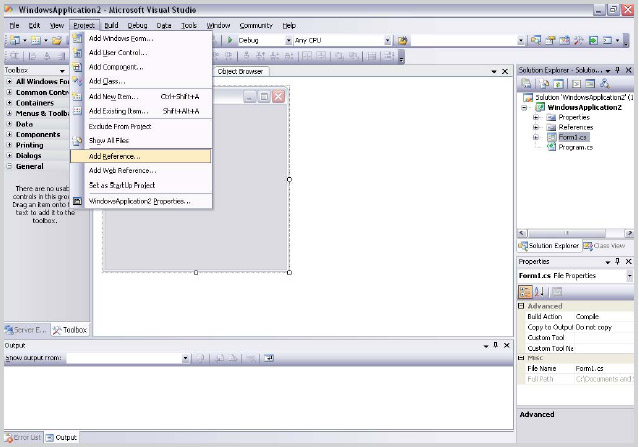Screen dimensions: 639x447
Task: Collapse the Advanced category in Properties
Action: (521, 306)
